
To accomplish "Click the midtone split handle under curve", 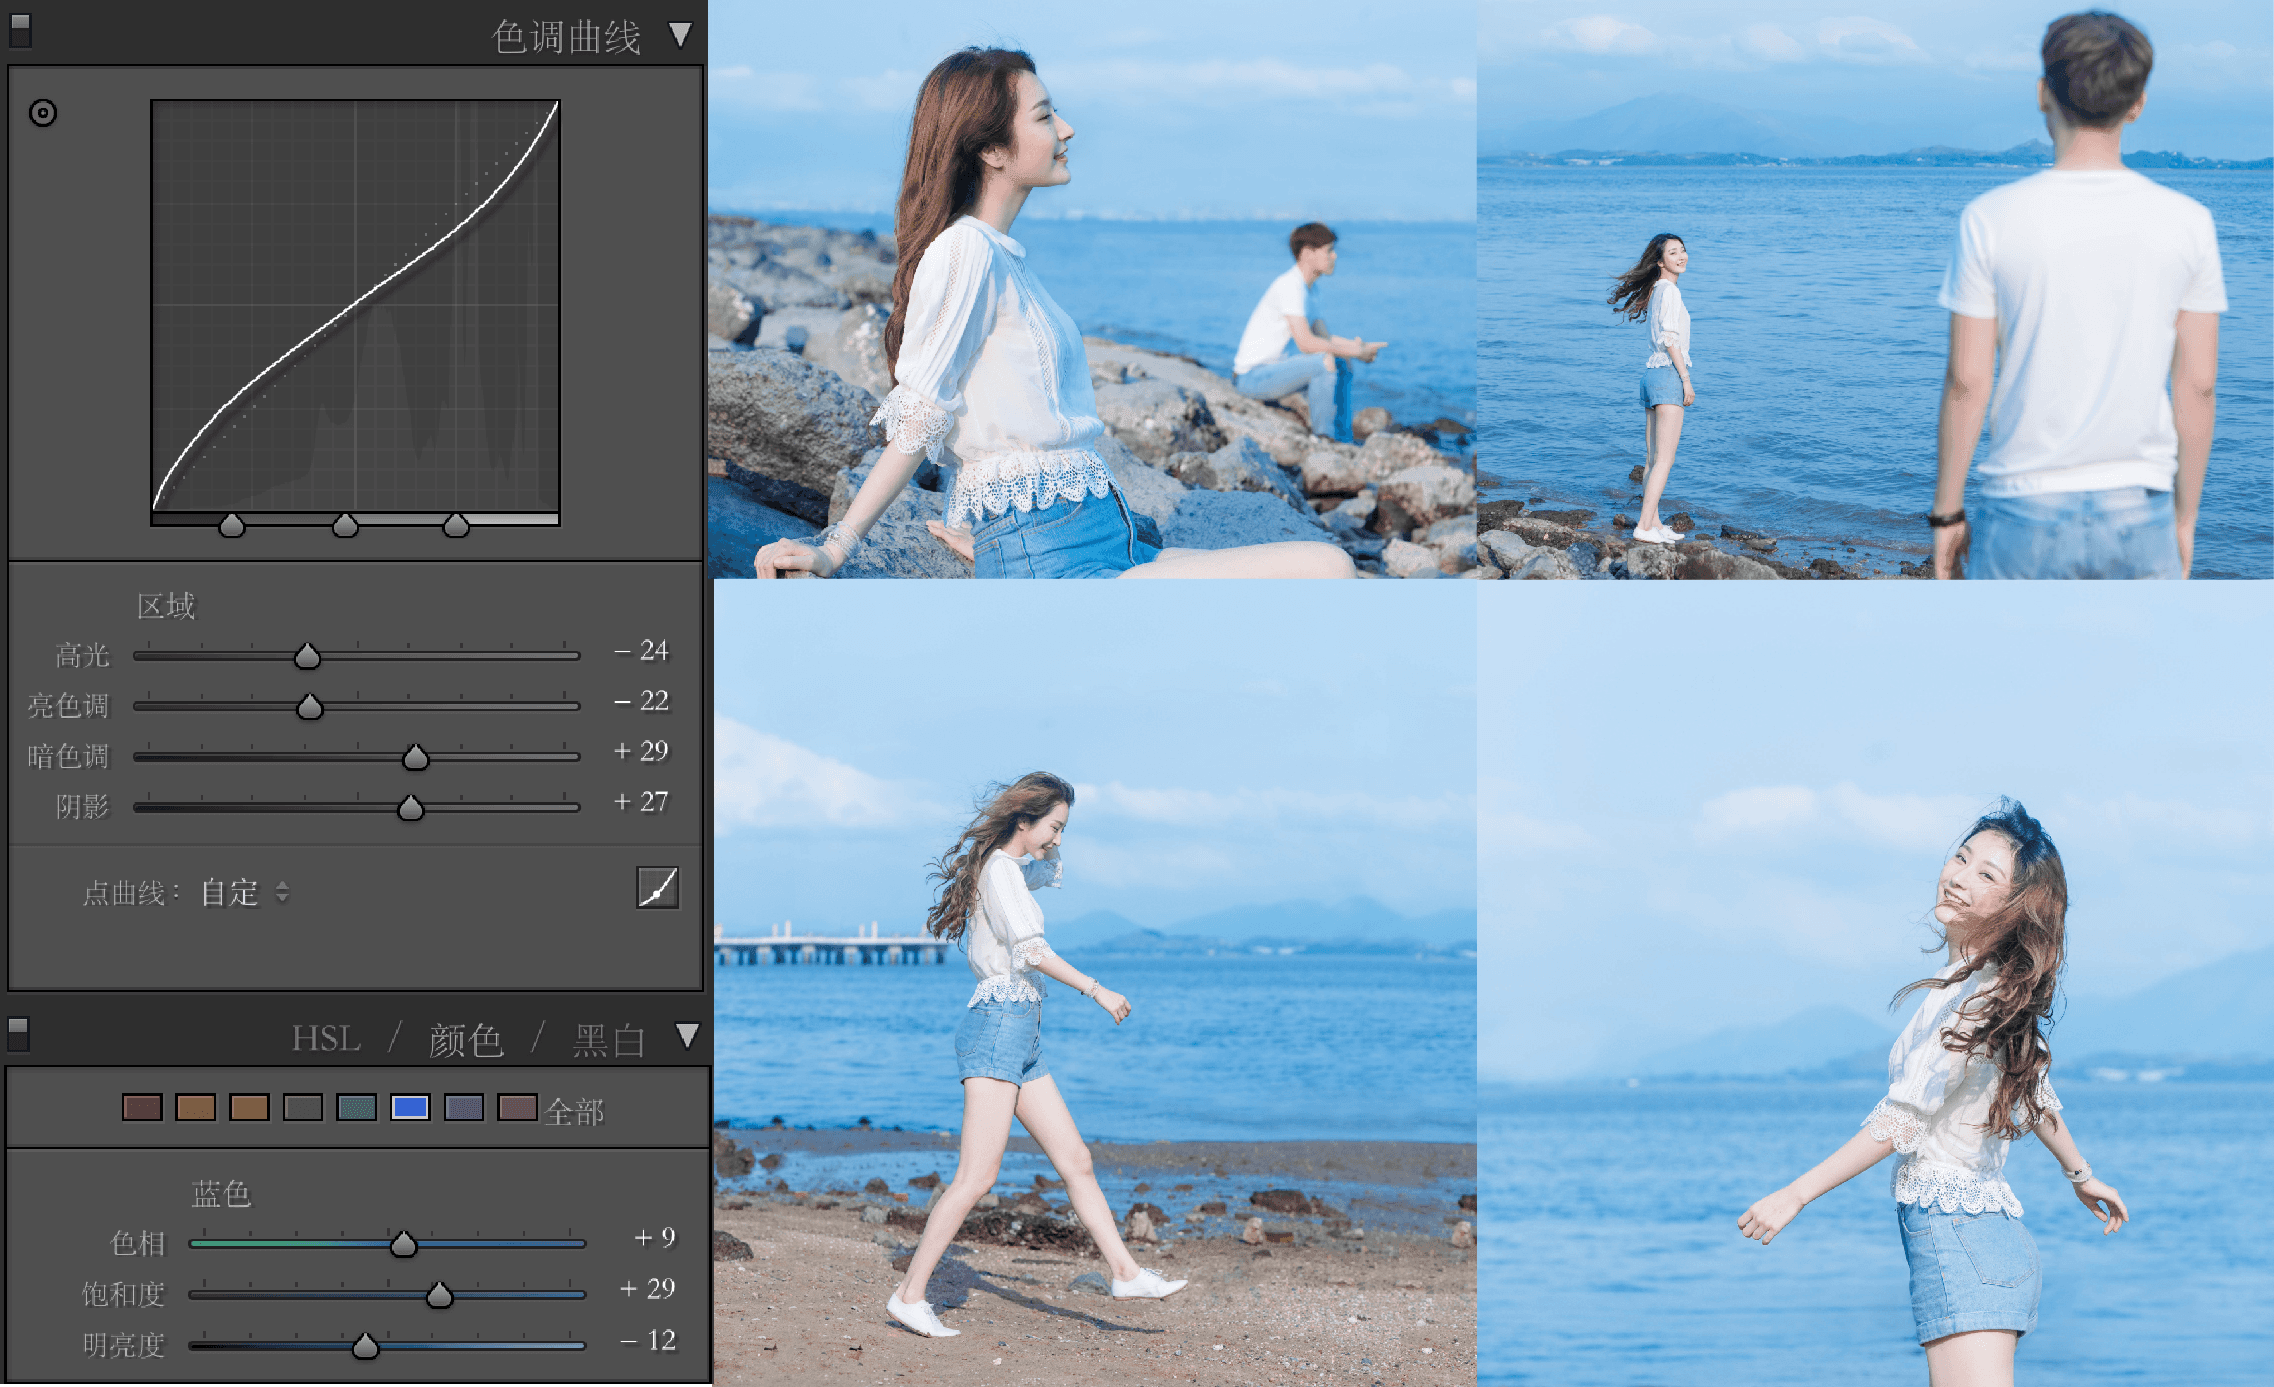I will [345, 525].
